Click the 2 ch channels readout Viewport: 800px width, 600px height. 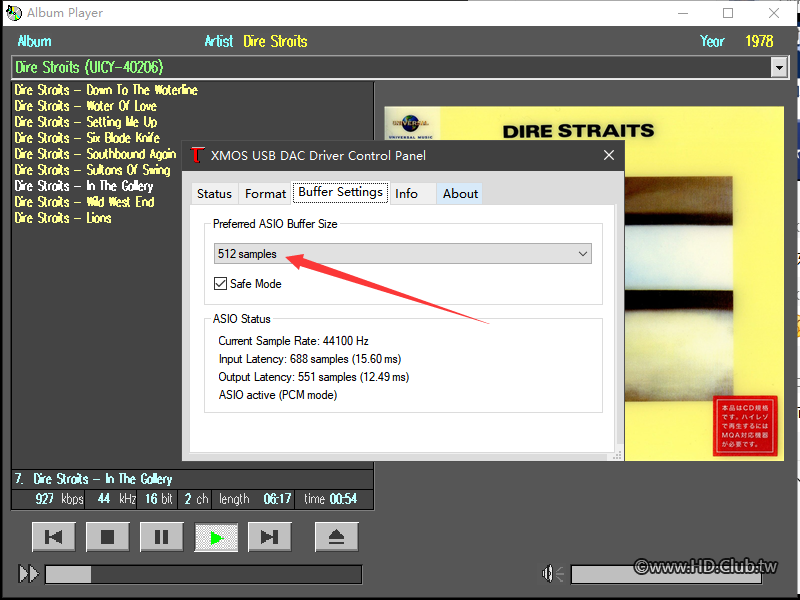click(196, 499)
